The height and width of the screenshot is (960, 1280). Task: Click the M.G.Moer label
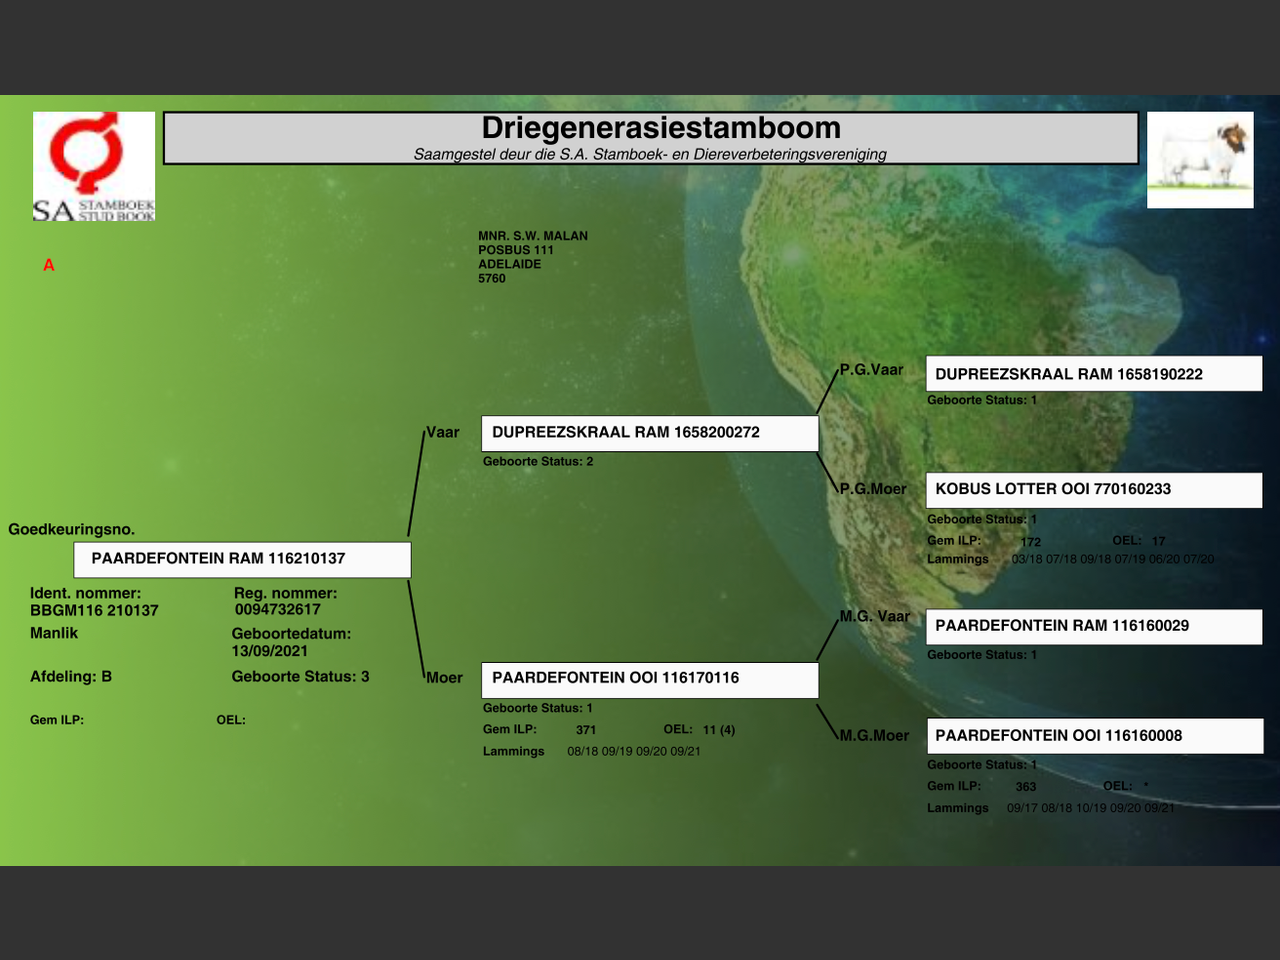[x=874, y=736]
